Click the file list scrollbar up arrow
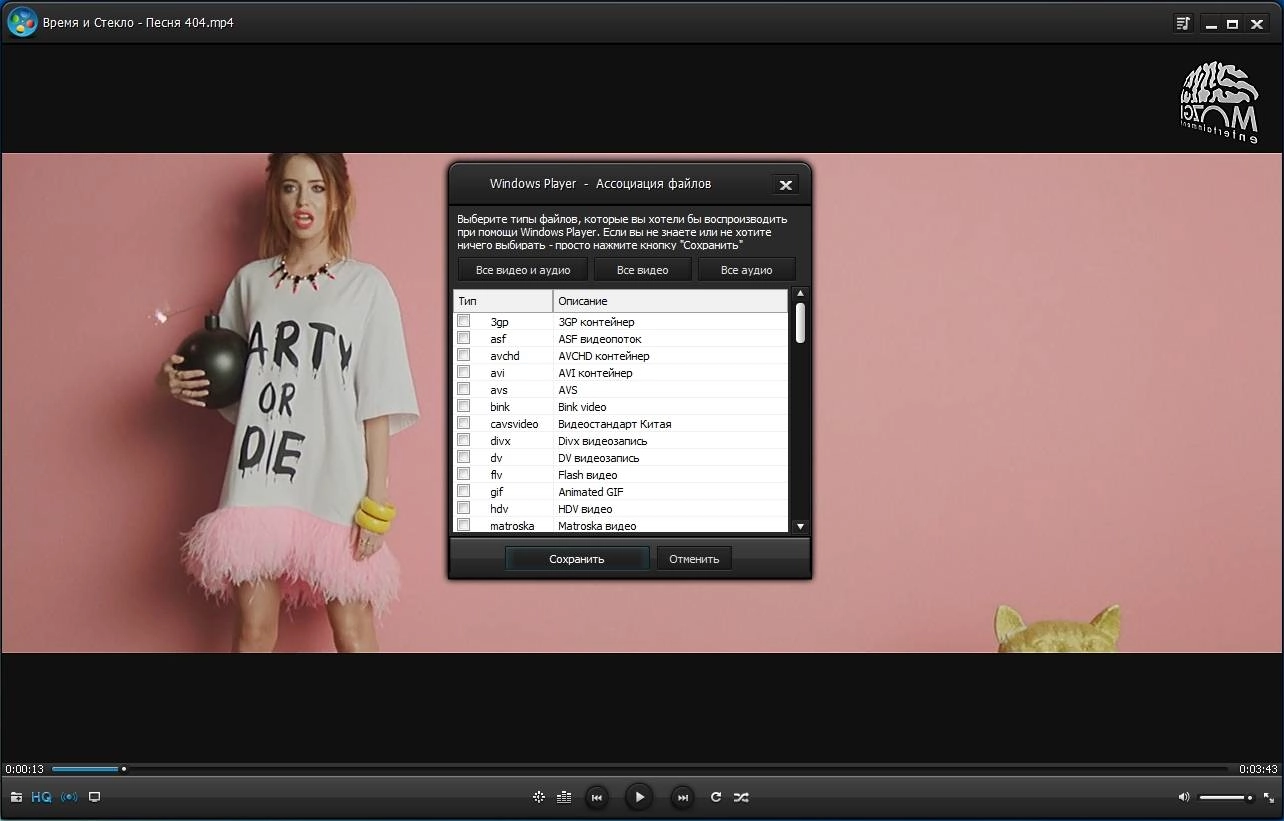1284x821 pixels. click(800, 294)
